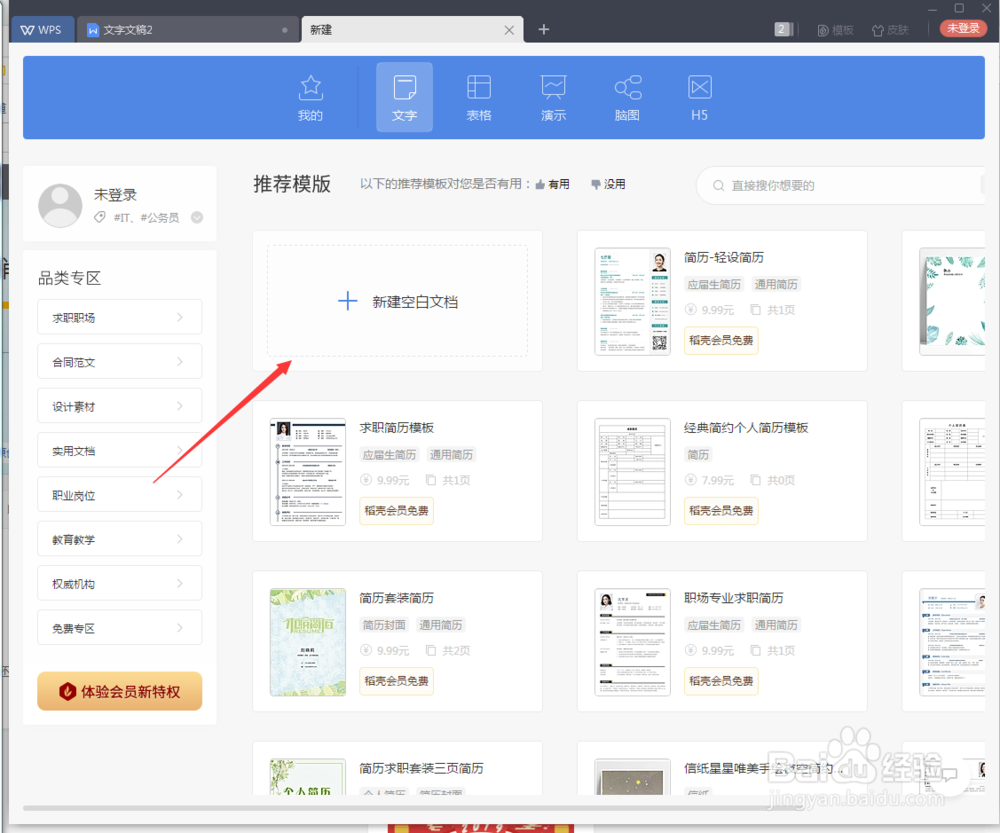Open the 简历-轻设简历 template thumbnail
Viewport: 1000px width, 833px height.
[x=633, y=301]
